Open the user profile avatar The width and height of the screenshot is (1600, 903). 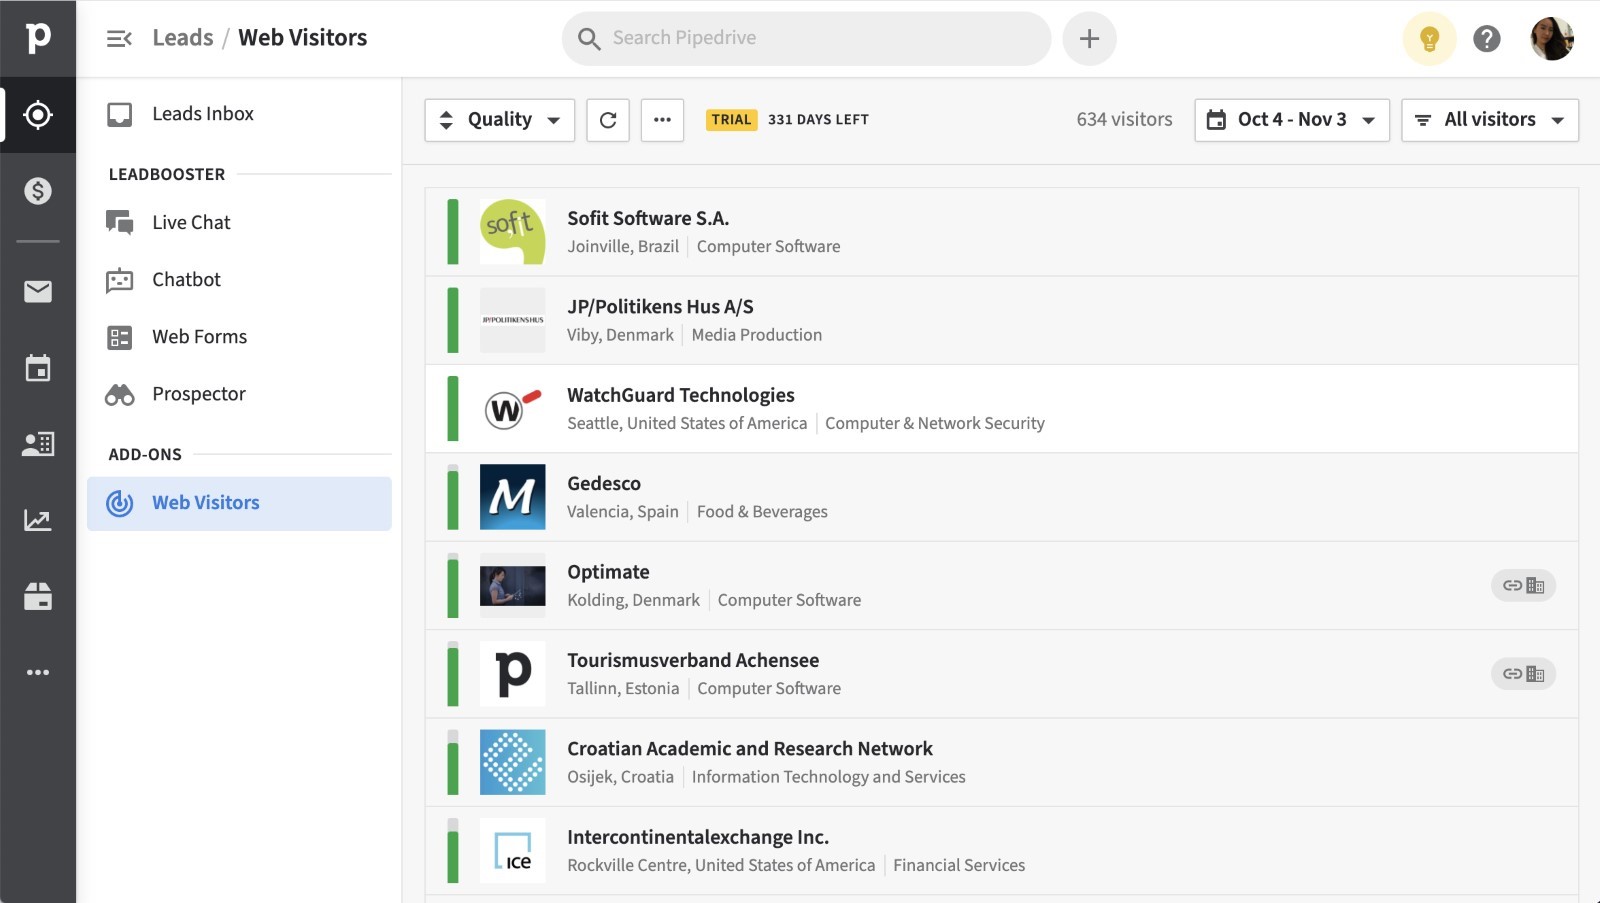point(1552,39)
